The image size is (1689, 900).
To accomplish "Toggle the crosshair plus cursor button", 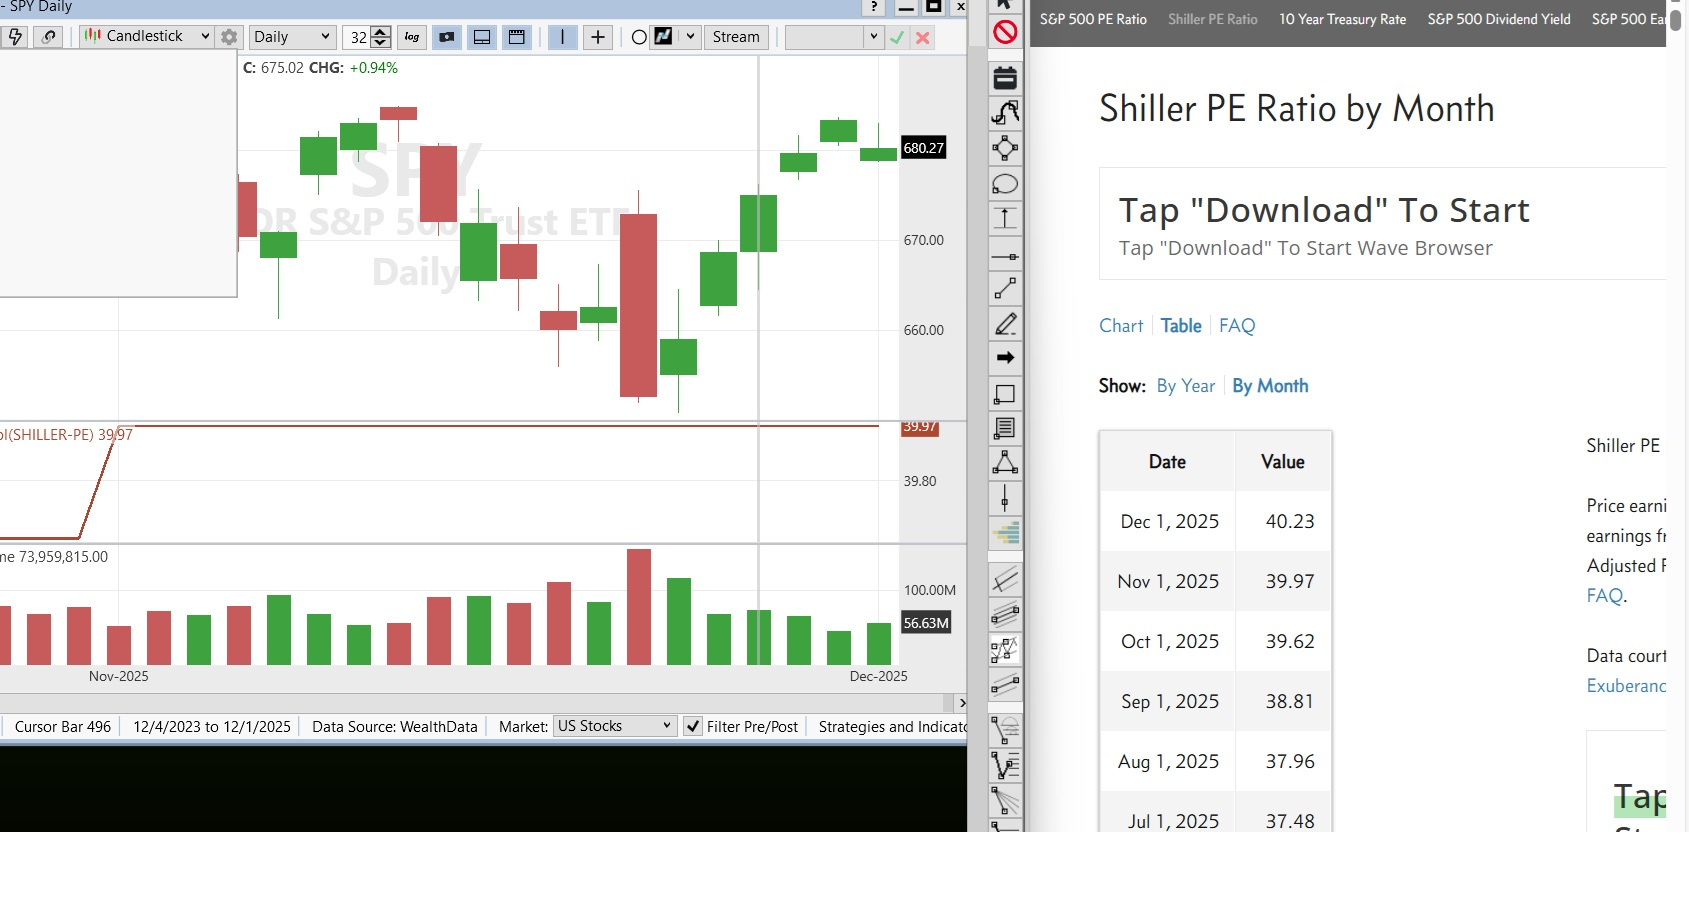I will pyautogui.click(x=598, y=37).
